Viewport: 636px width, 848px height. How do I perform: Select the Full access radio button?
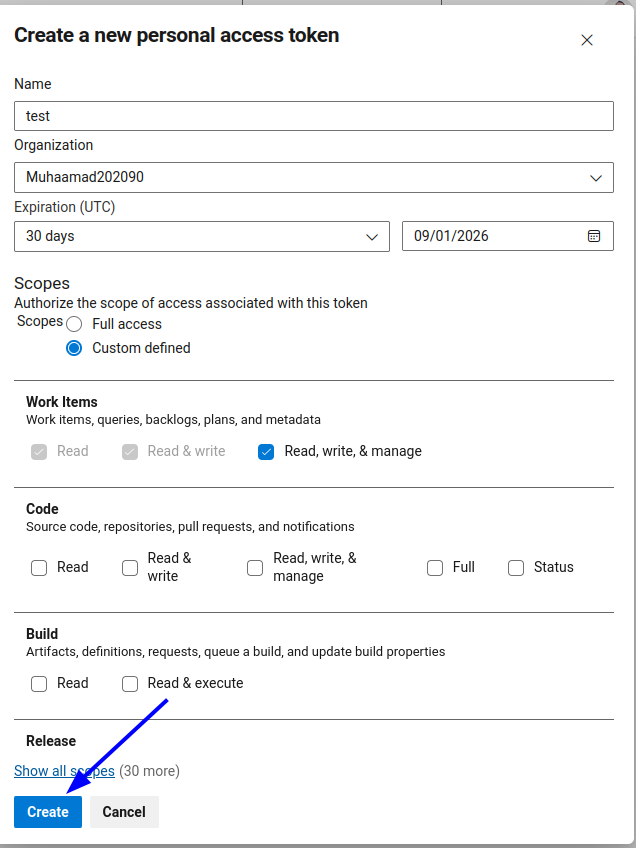coord(74,324)
